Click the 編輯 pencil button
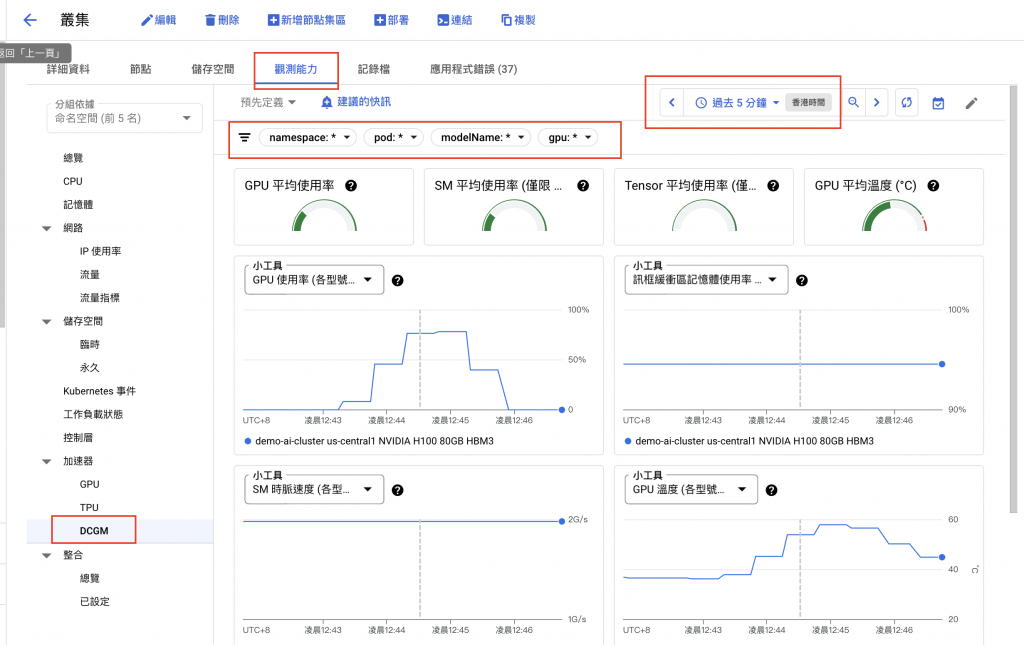 coord(159,20)
